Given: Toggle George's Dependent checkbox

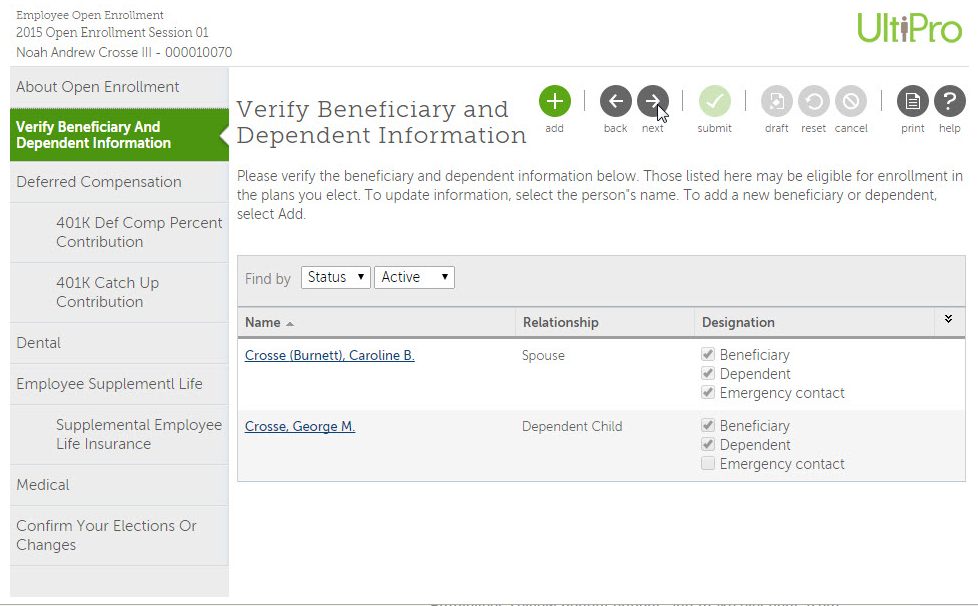Looking at the screenshot, I should coord(708,445).
